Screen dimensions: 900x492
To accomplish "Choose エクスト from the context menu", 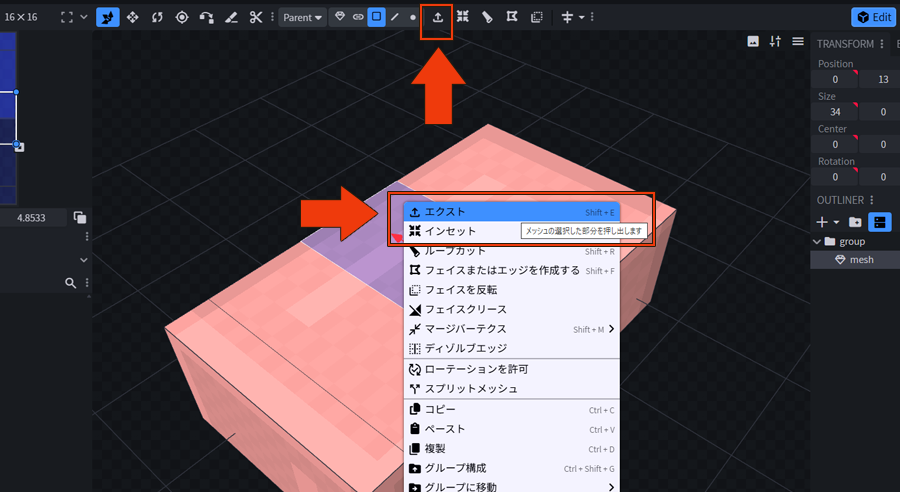I will tap(445, 212).
